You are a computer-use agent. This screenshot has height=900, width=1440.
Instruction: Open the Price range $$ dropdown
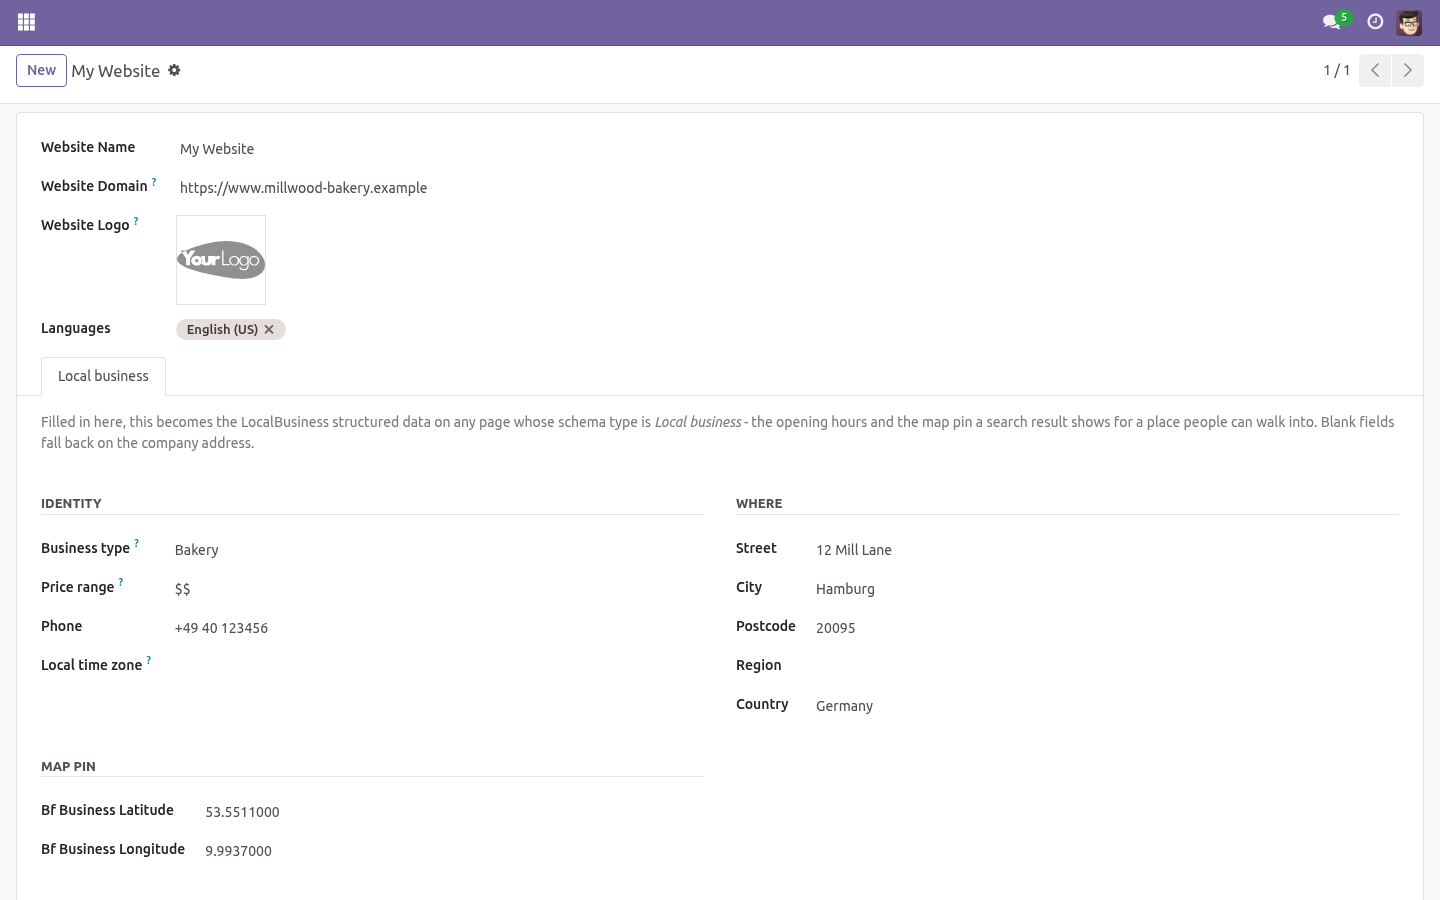click(437, 589)
